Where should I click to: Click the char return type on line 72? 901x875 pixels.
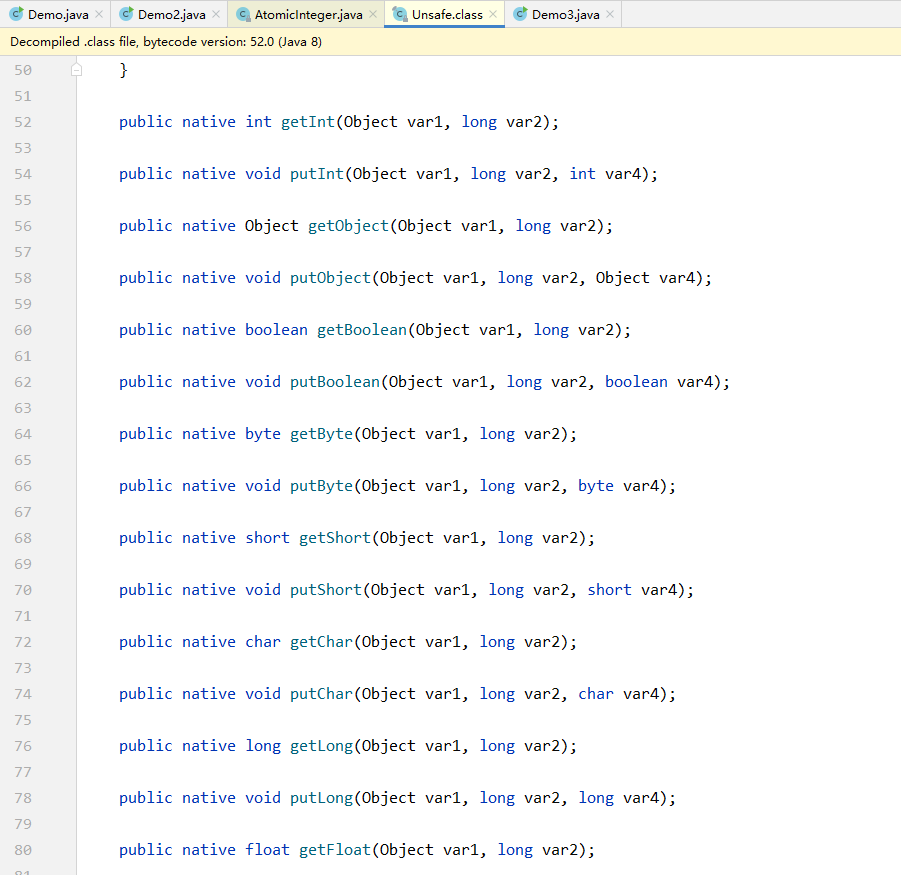(x=263, y=642)
